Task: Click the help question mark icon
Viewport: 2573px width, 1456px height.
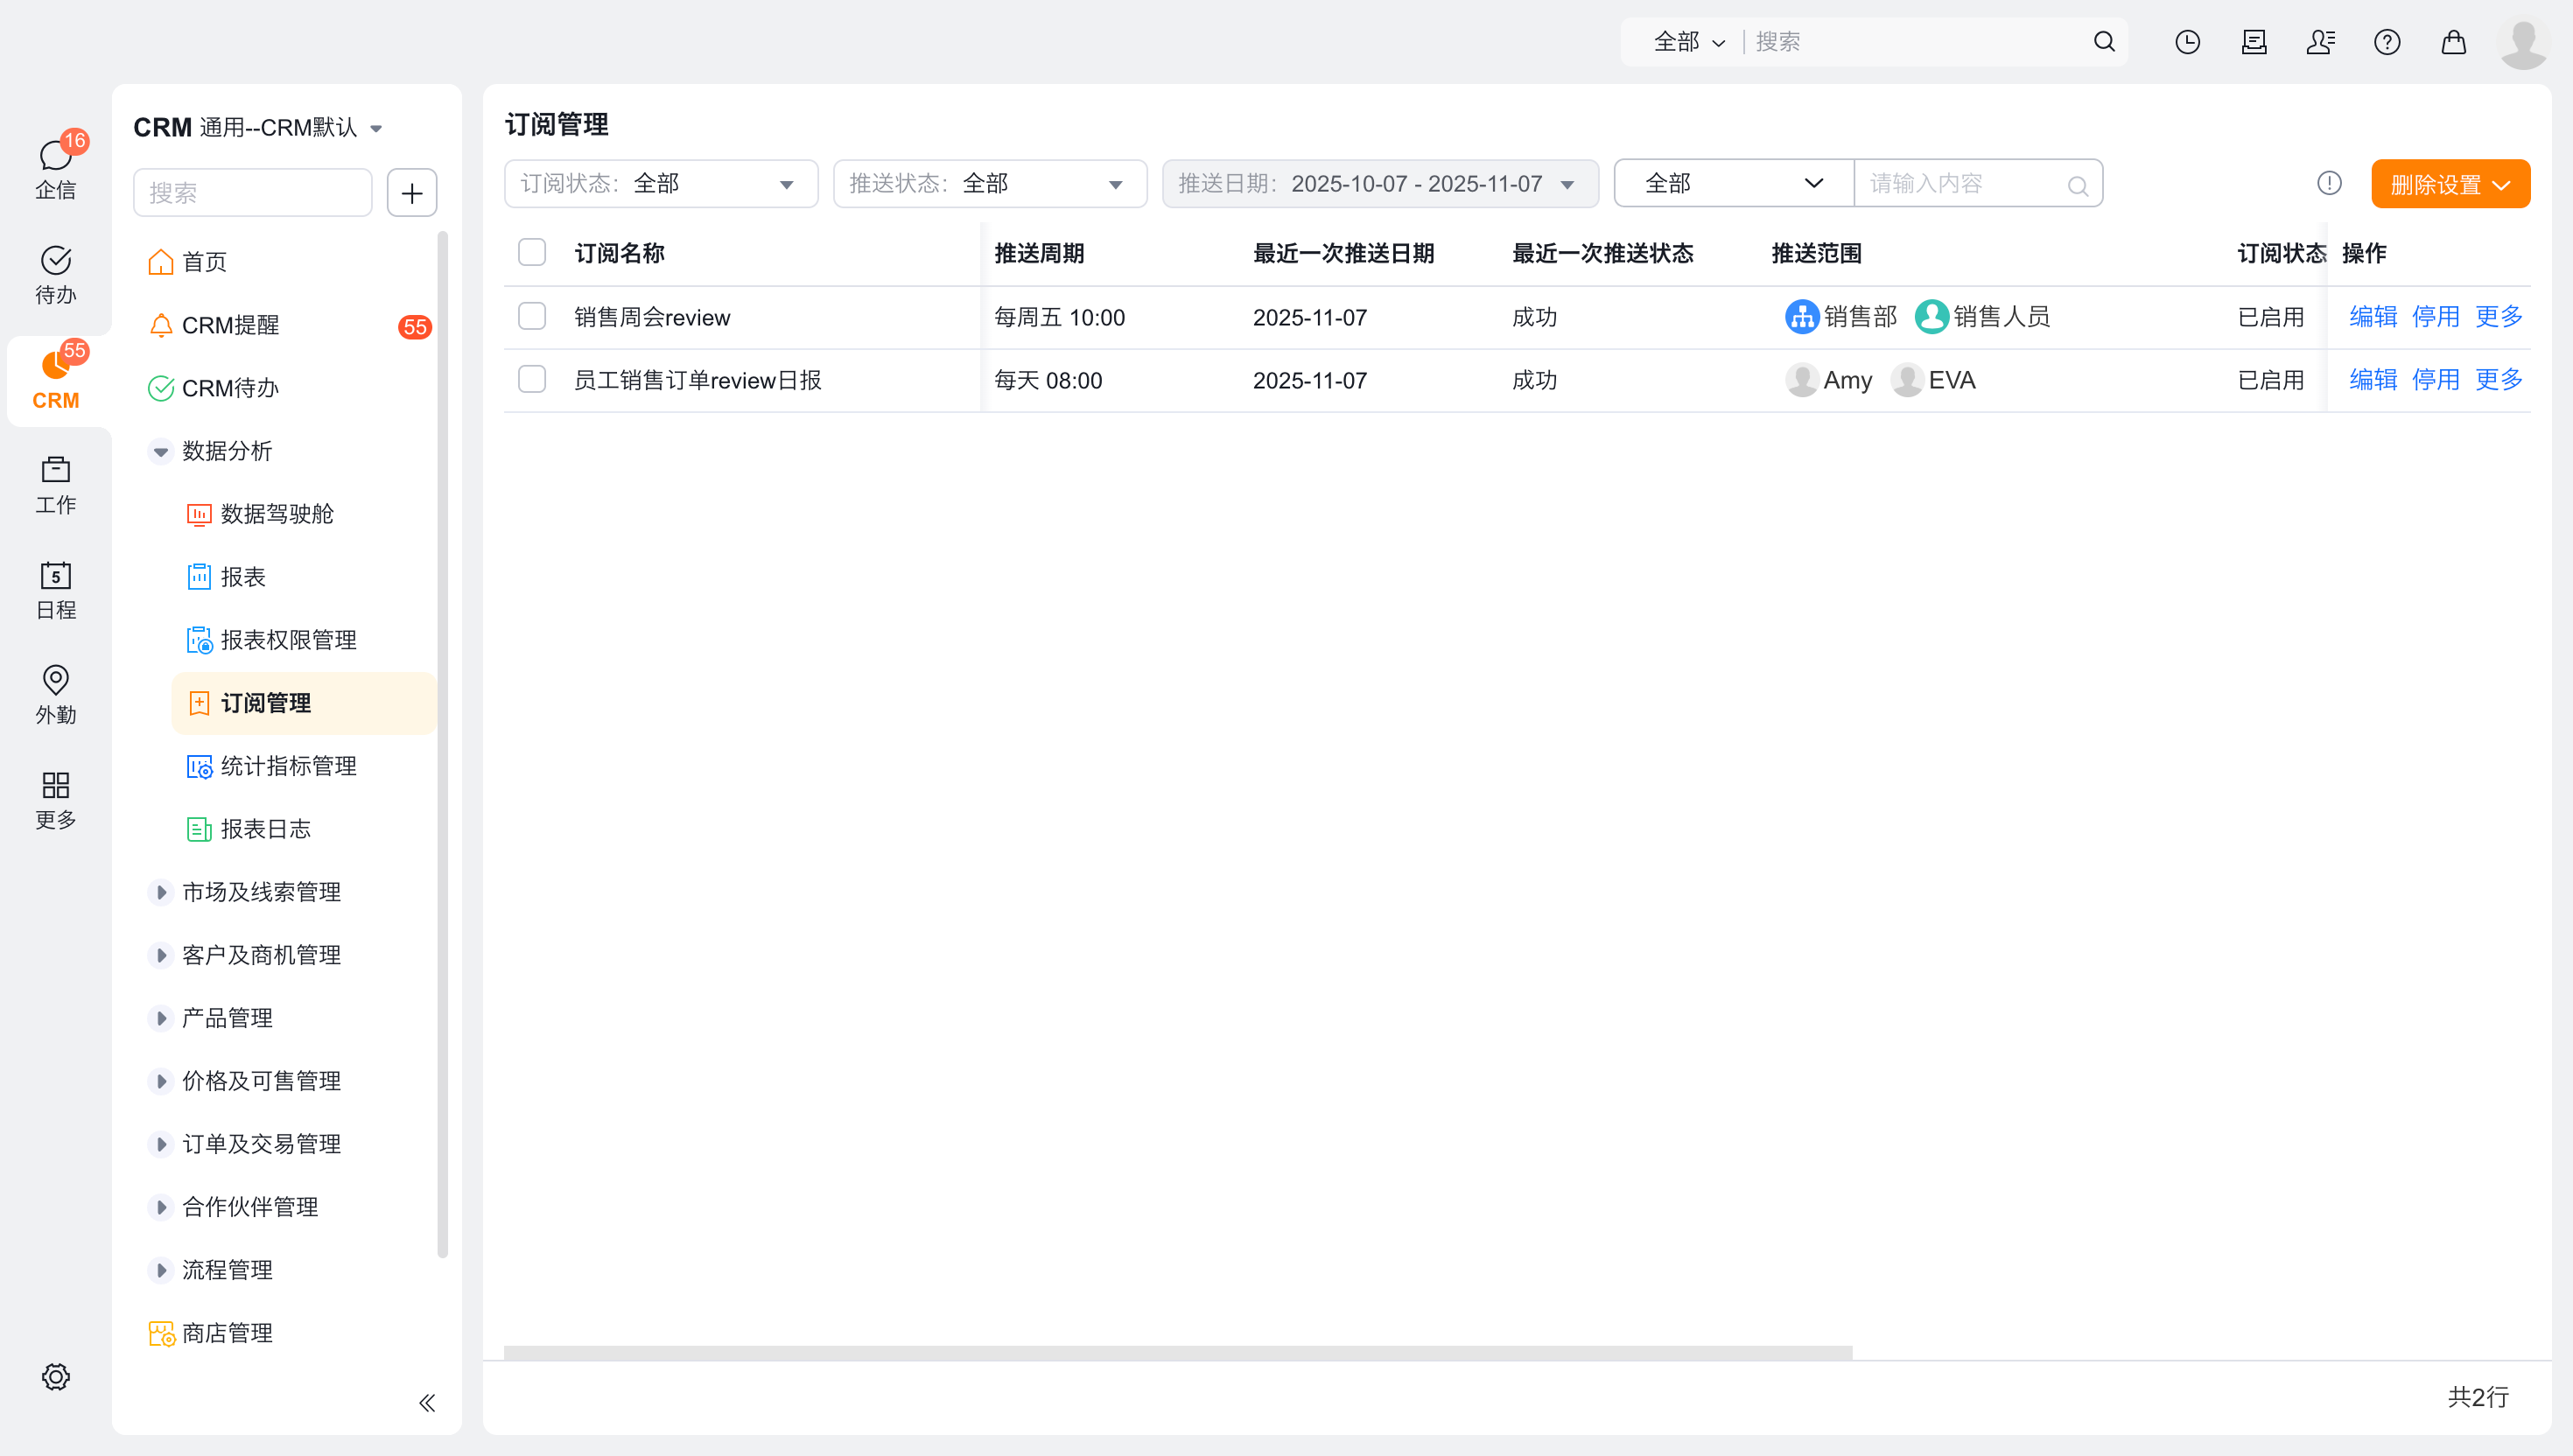Action: 2387,42
